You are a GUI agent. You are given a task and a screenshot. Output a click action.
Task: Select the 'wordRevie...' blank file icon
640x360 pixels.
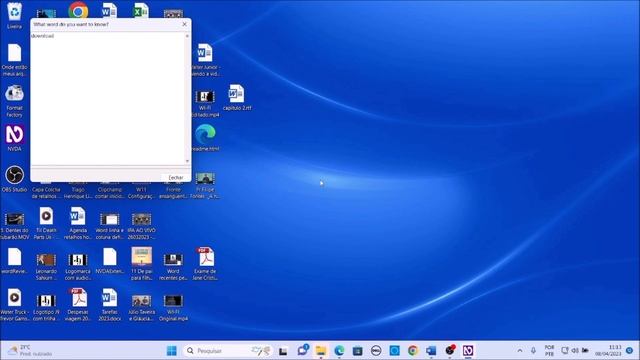(x=14, y=261)
